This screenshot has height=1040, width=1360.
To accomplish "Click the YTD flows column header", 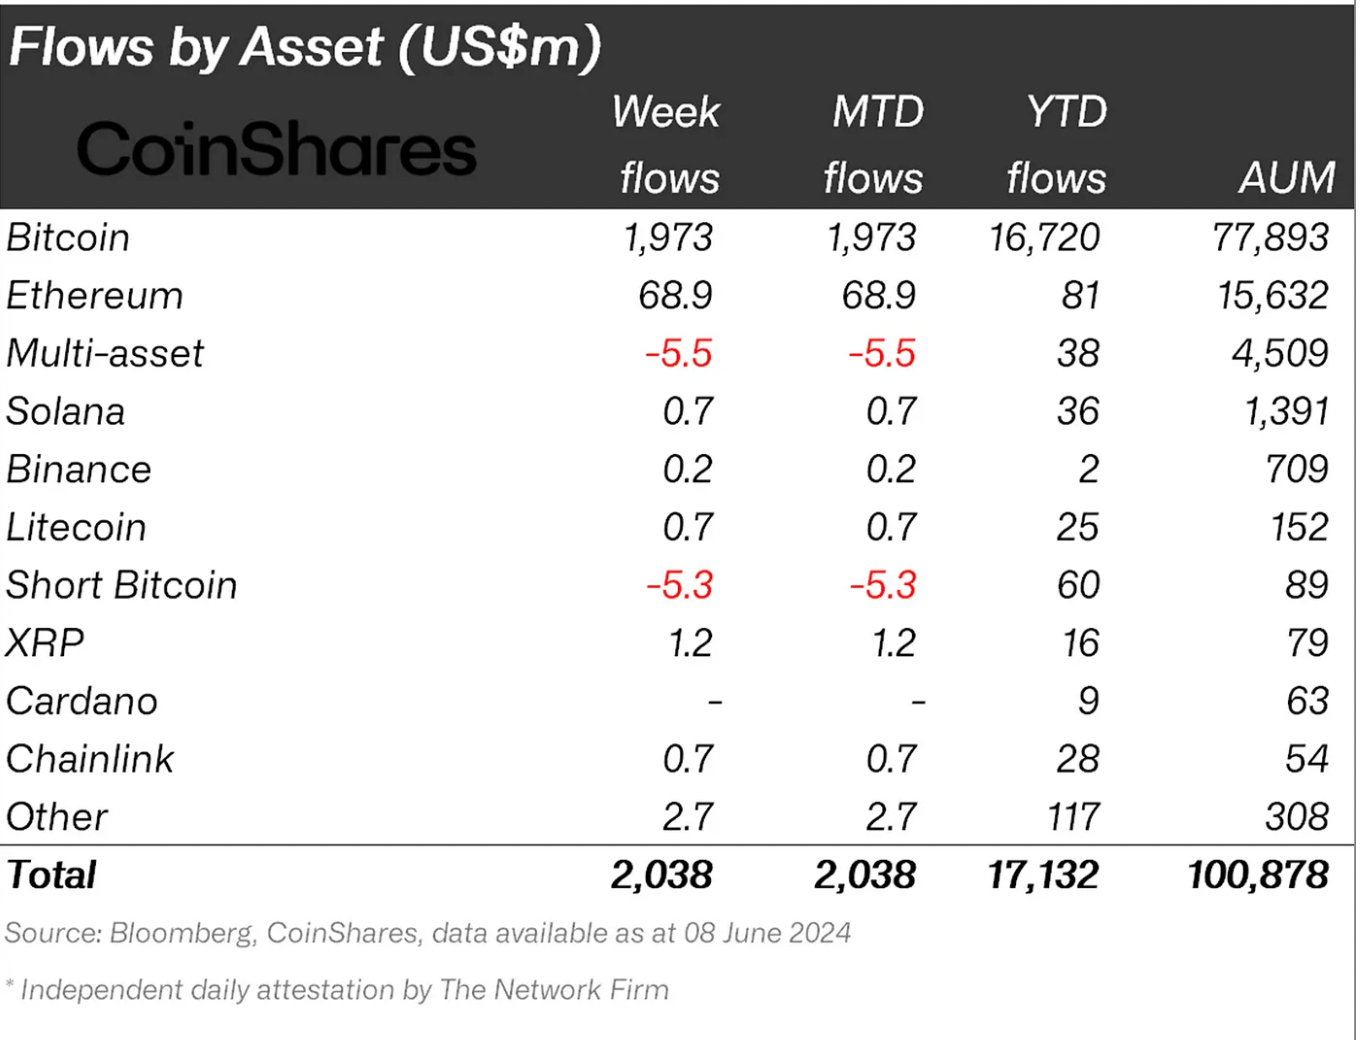I will 1058,145.
